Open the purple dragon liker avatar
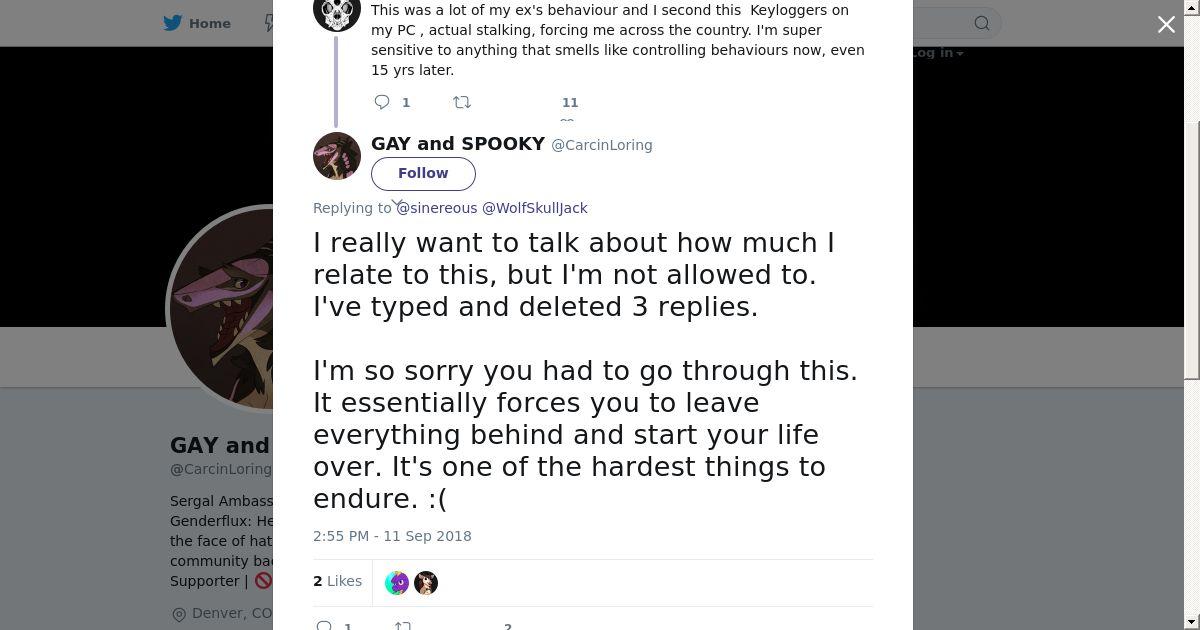 397,583
